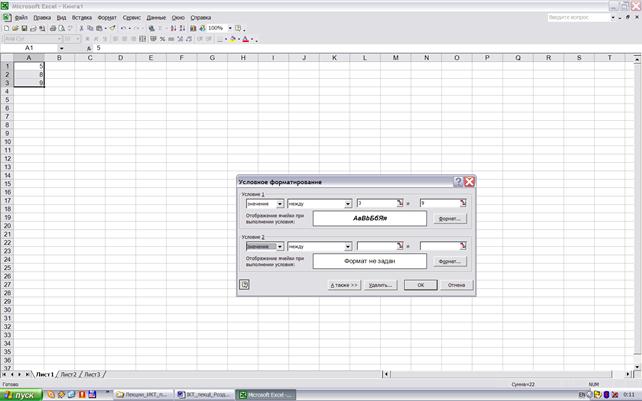Click the yellow fill color swatch icon
The height and width of the screenshot is (401, 642).
click(233, 39)
